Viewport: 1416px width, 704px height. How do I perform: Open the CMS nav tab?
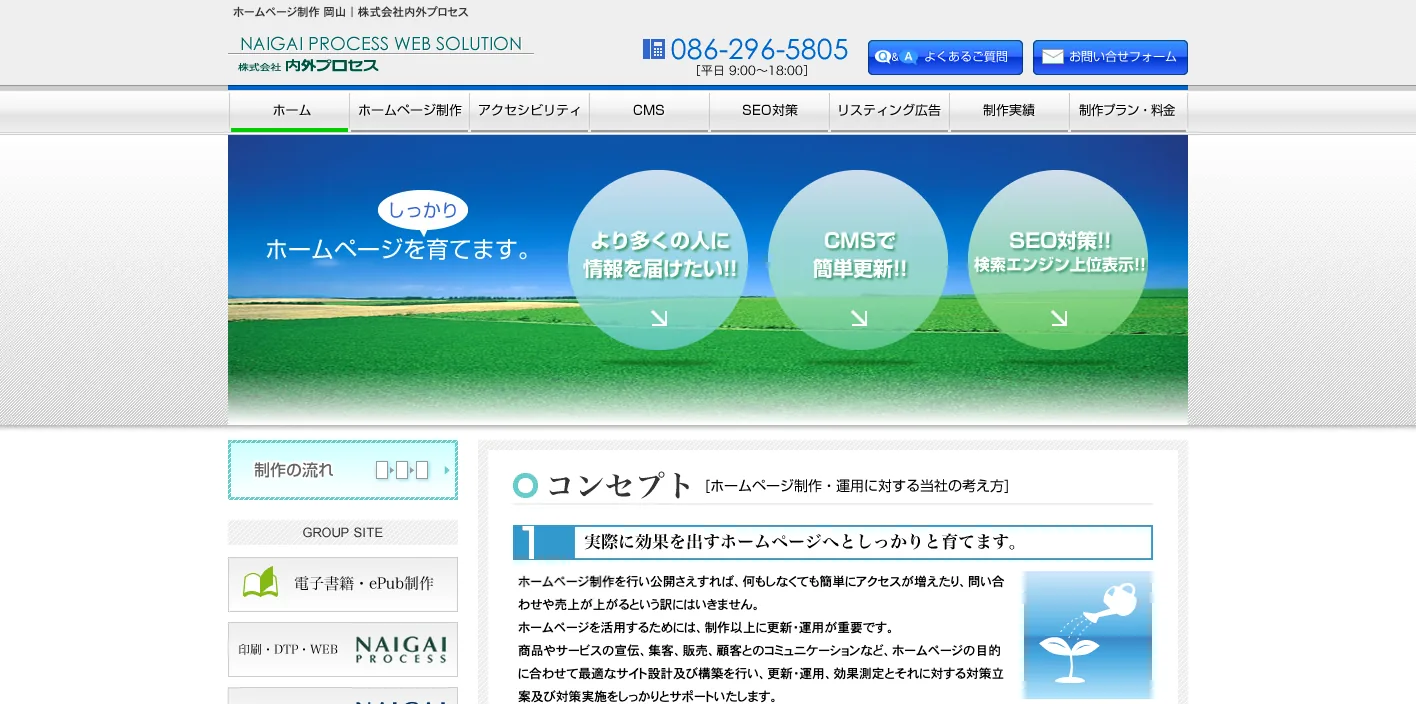pos(649,111)
